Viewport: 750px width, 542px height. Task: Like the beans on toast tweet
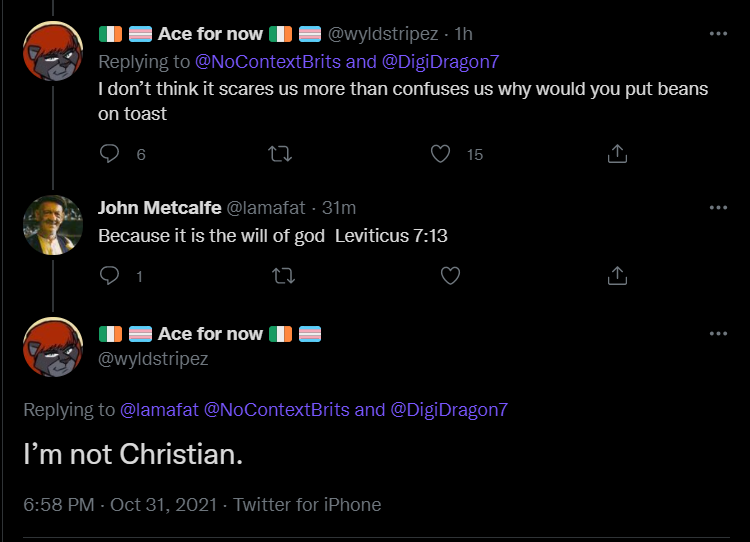point(440,154)
